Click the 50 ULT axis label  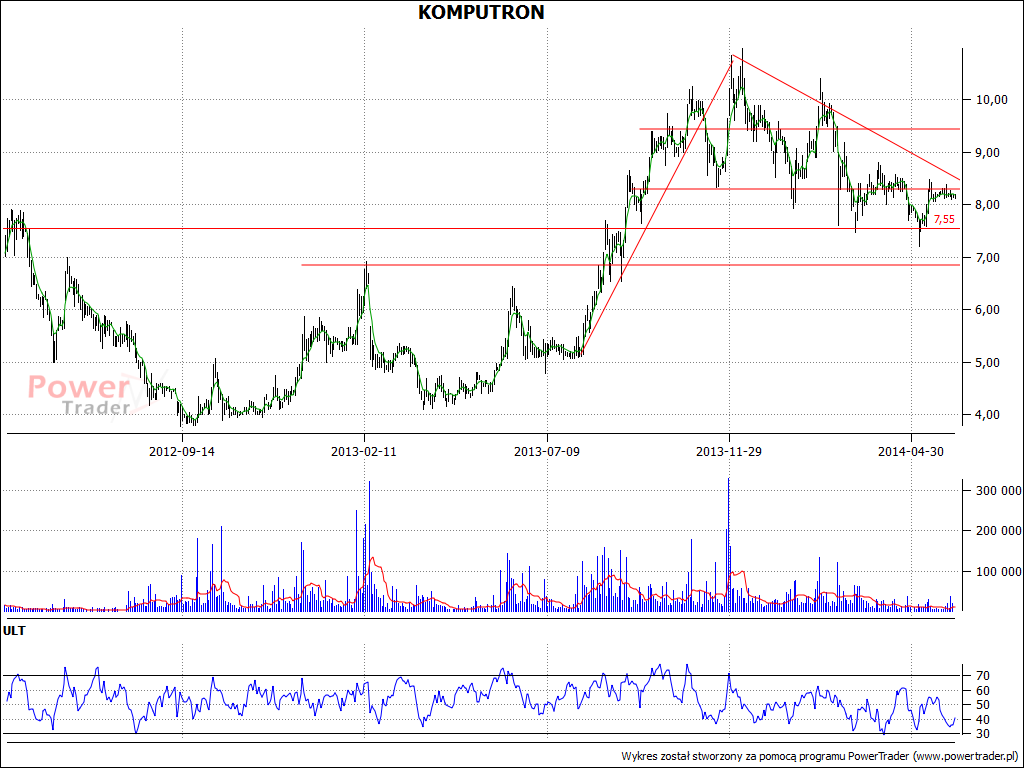click(983, 705)
